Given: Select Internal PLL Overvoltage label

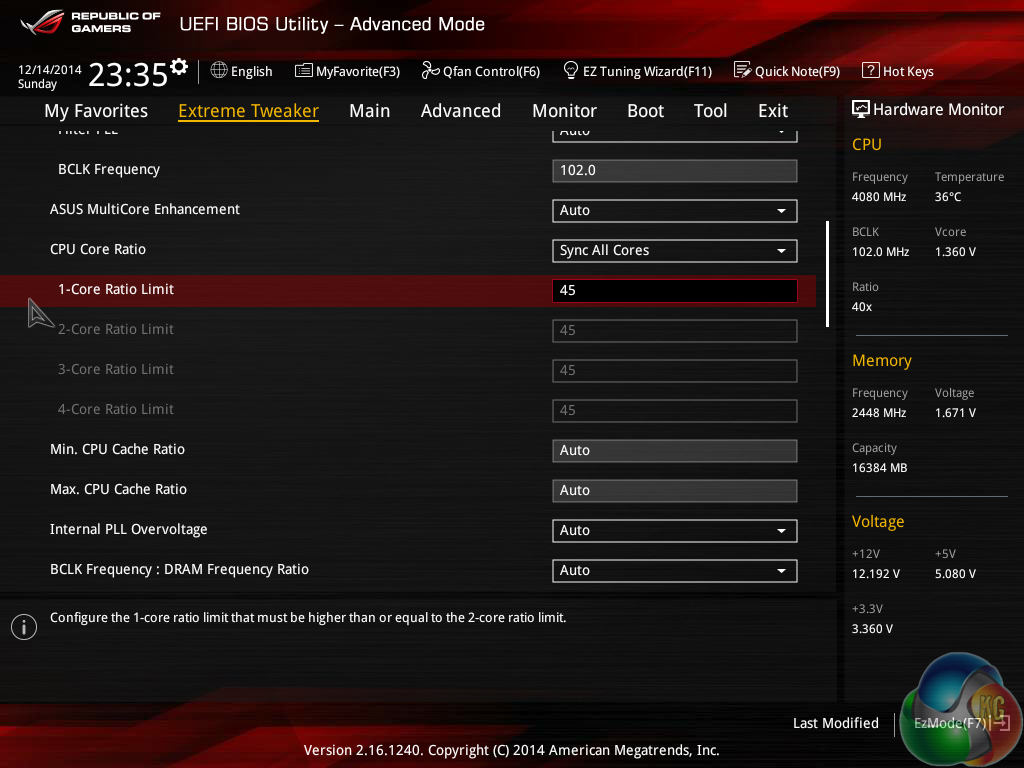Looking at the screenshot, I should tap(128, 529).
